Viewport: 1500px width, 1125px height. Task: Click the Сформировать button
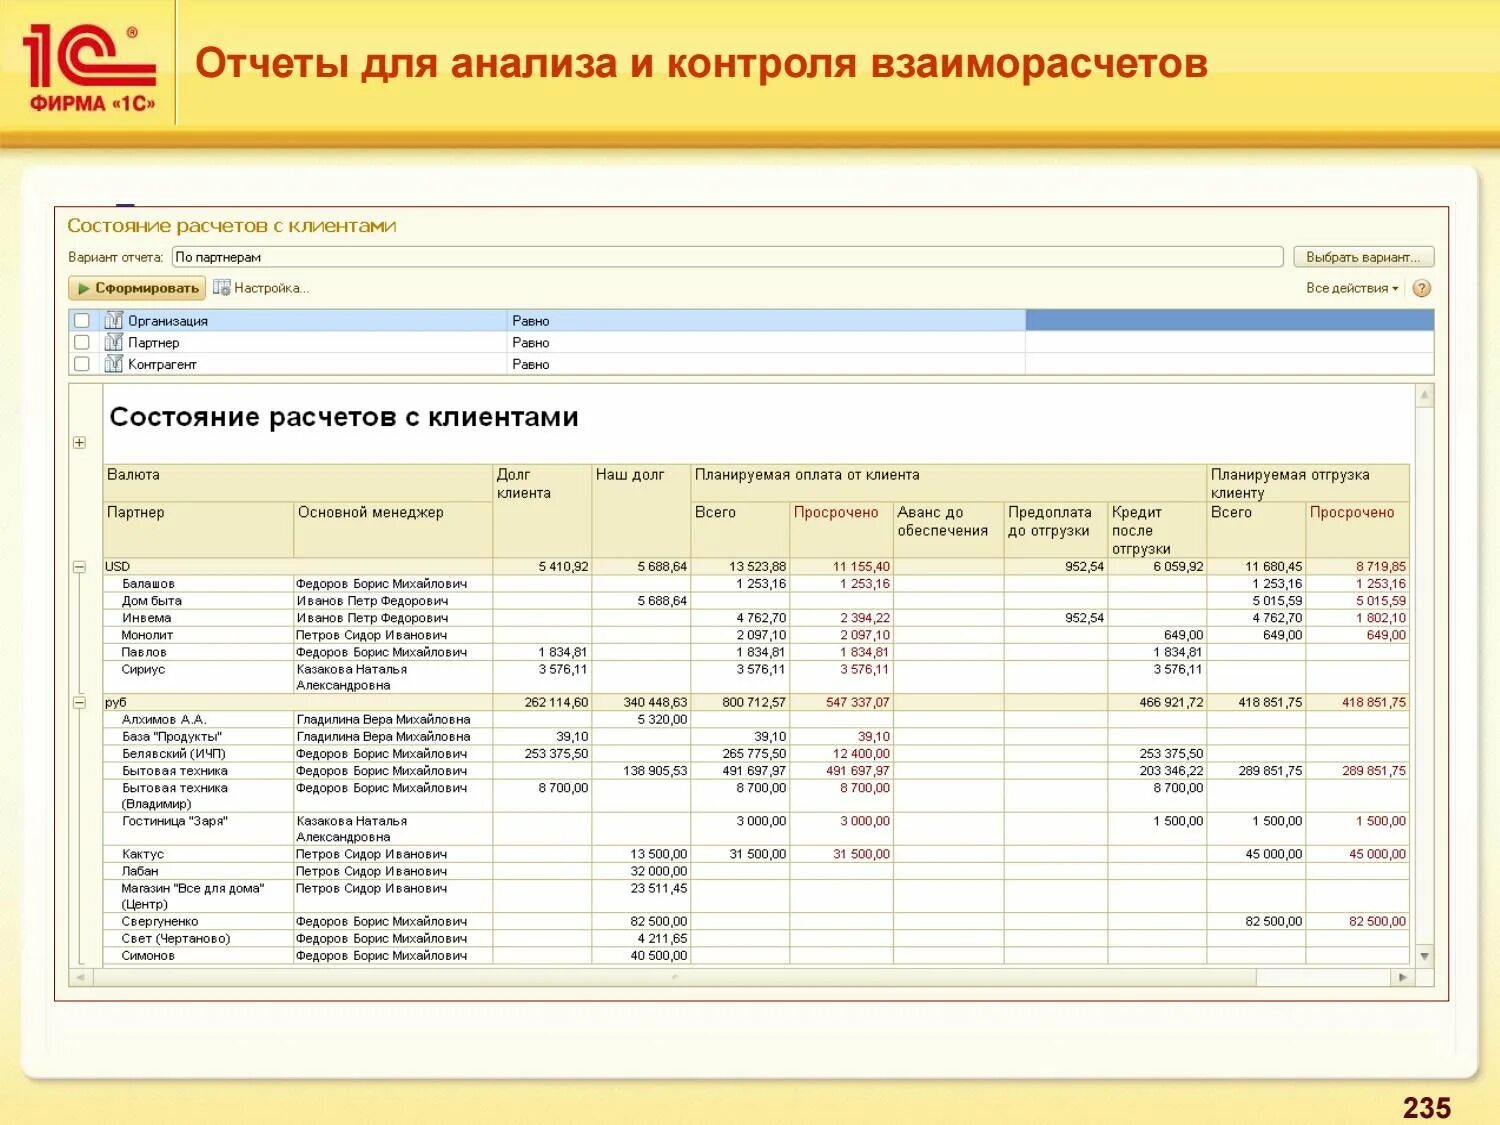pyautogui.click(x=137, y=288)
